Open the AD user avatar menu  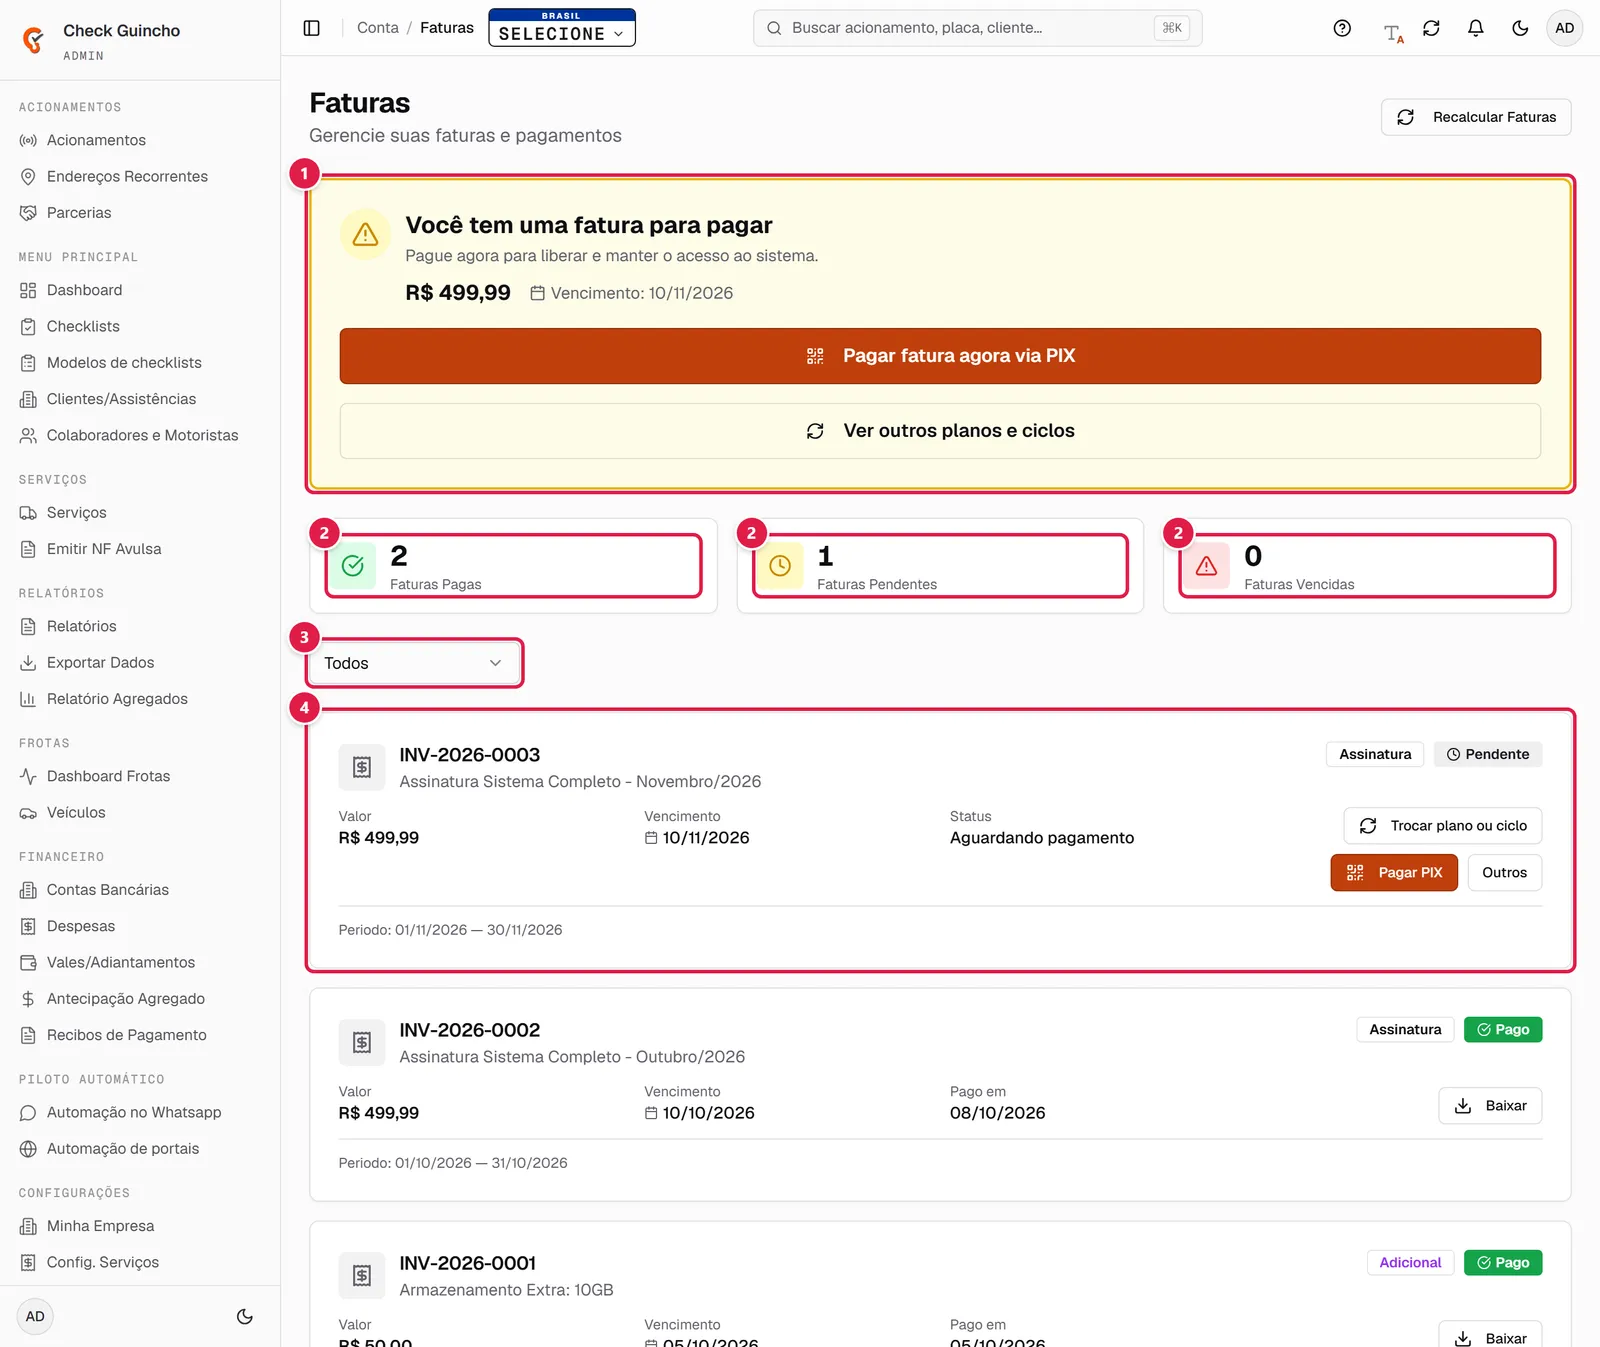coord(1564,28)
